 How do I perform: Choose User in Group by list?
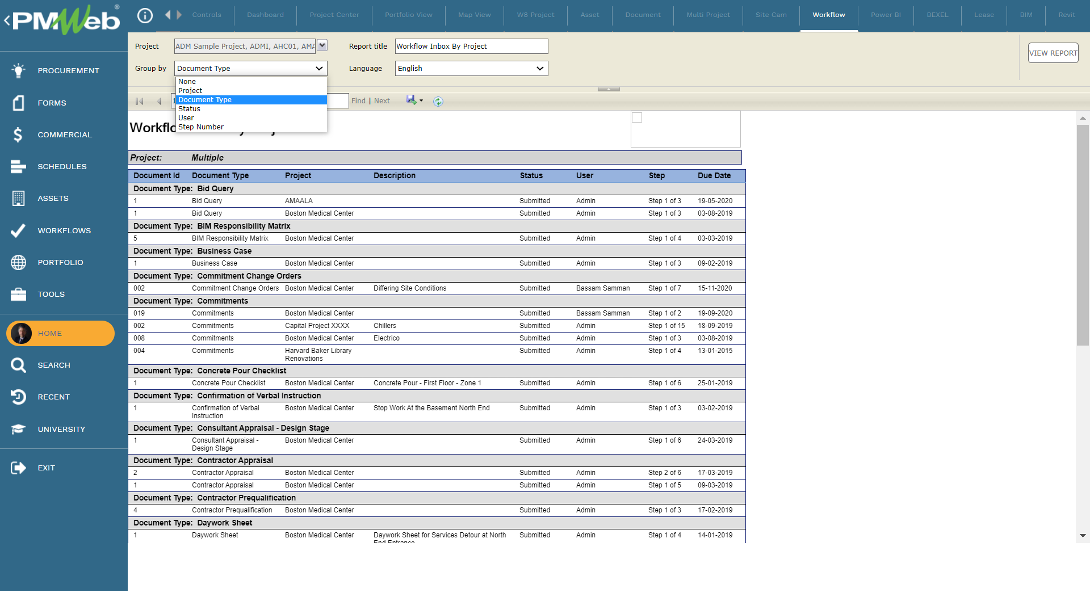coord(250,118)
